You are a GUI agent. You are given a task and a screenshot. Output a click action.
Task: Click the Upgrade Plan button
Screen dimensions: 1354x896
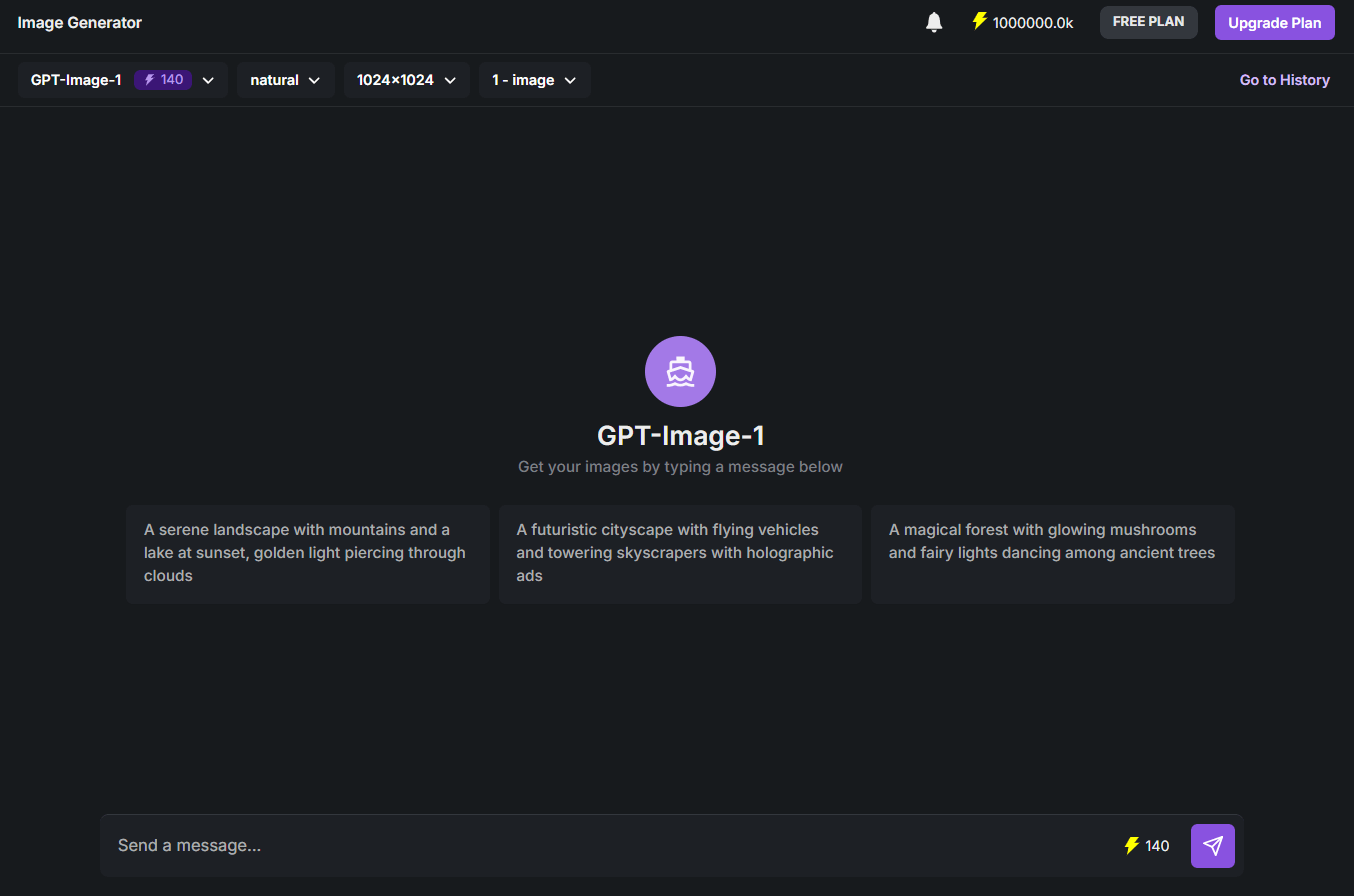[x=1274, y=21]
